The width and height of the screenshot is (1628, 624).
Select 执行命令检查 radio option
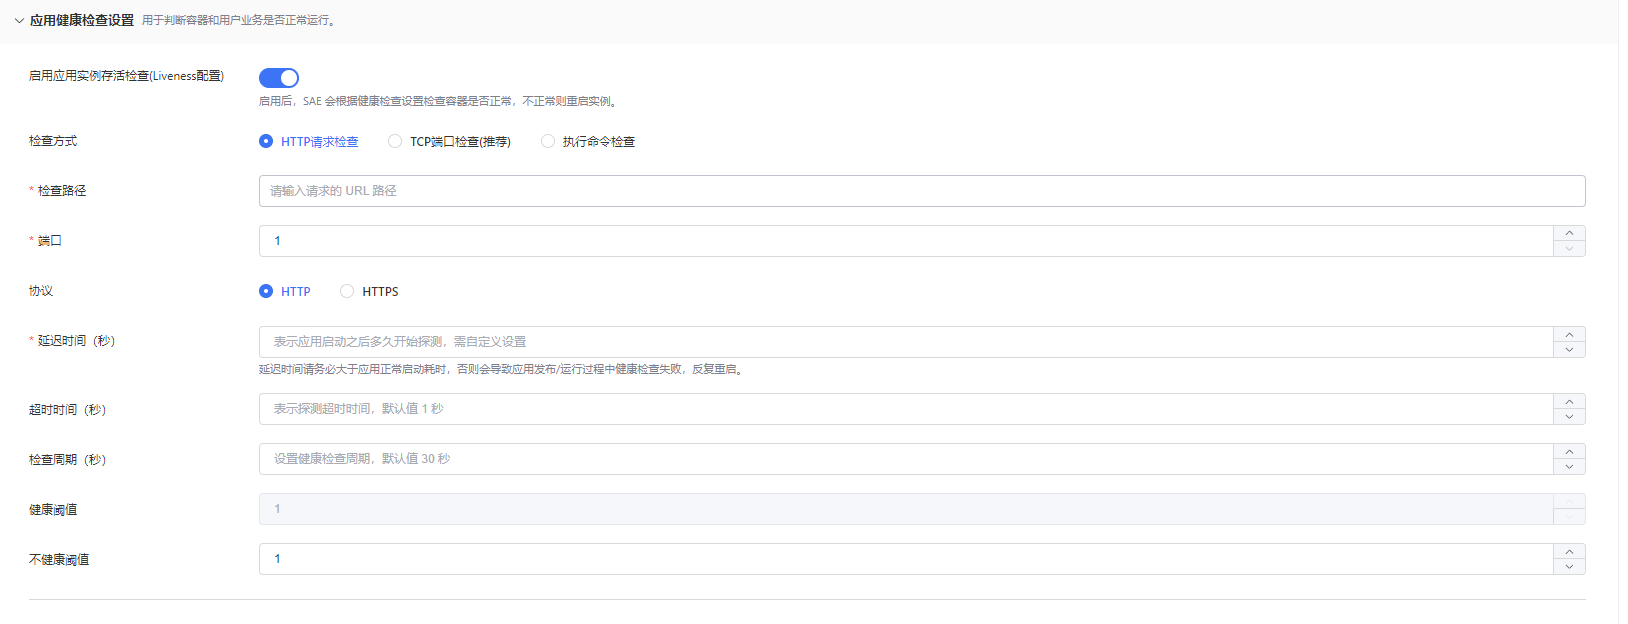(x=548, y=141)
